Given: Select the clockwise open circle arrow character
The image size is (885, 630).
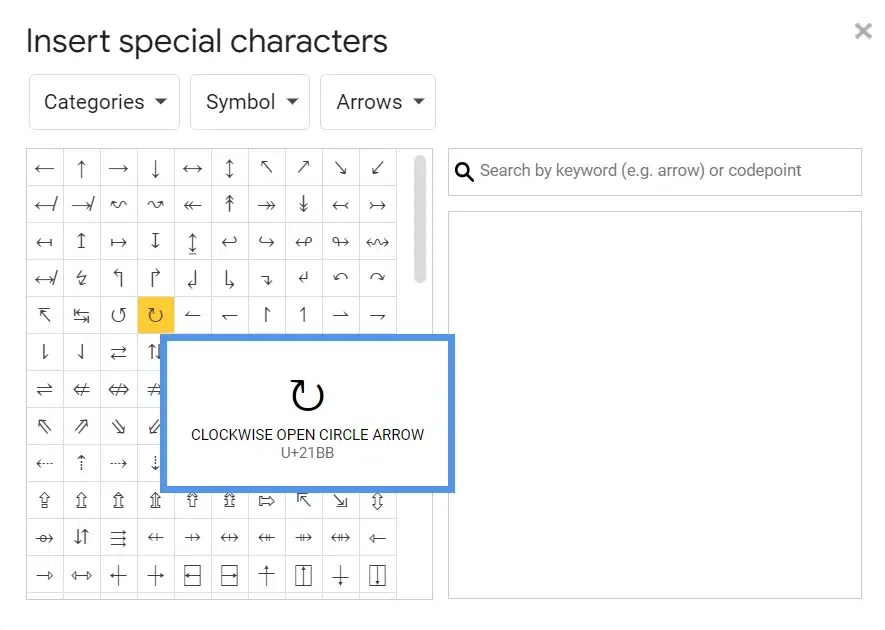Looking at the screenshot, I should pos(155,315).
